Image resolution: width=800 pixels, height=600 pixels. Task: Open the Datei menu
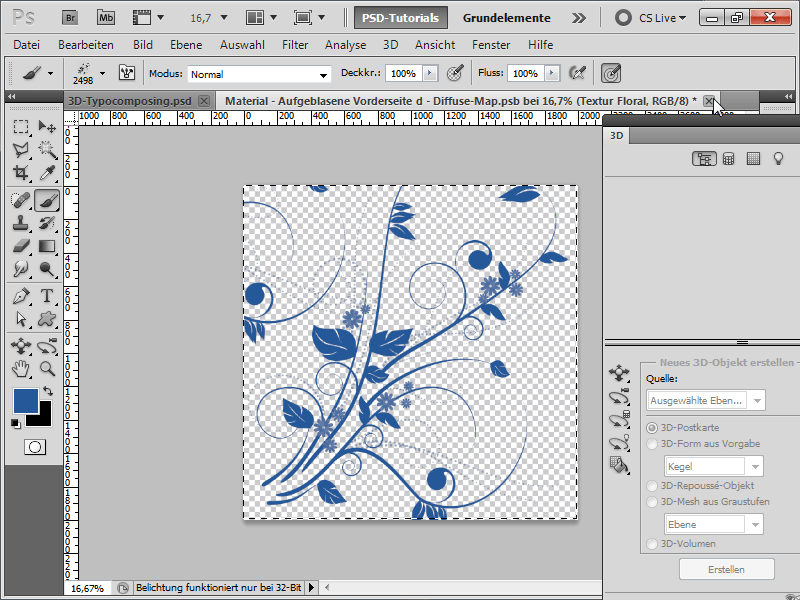(27, 45)
